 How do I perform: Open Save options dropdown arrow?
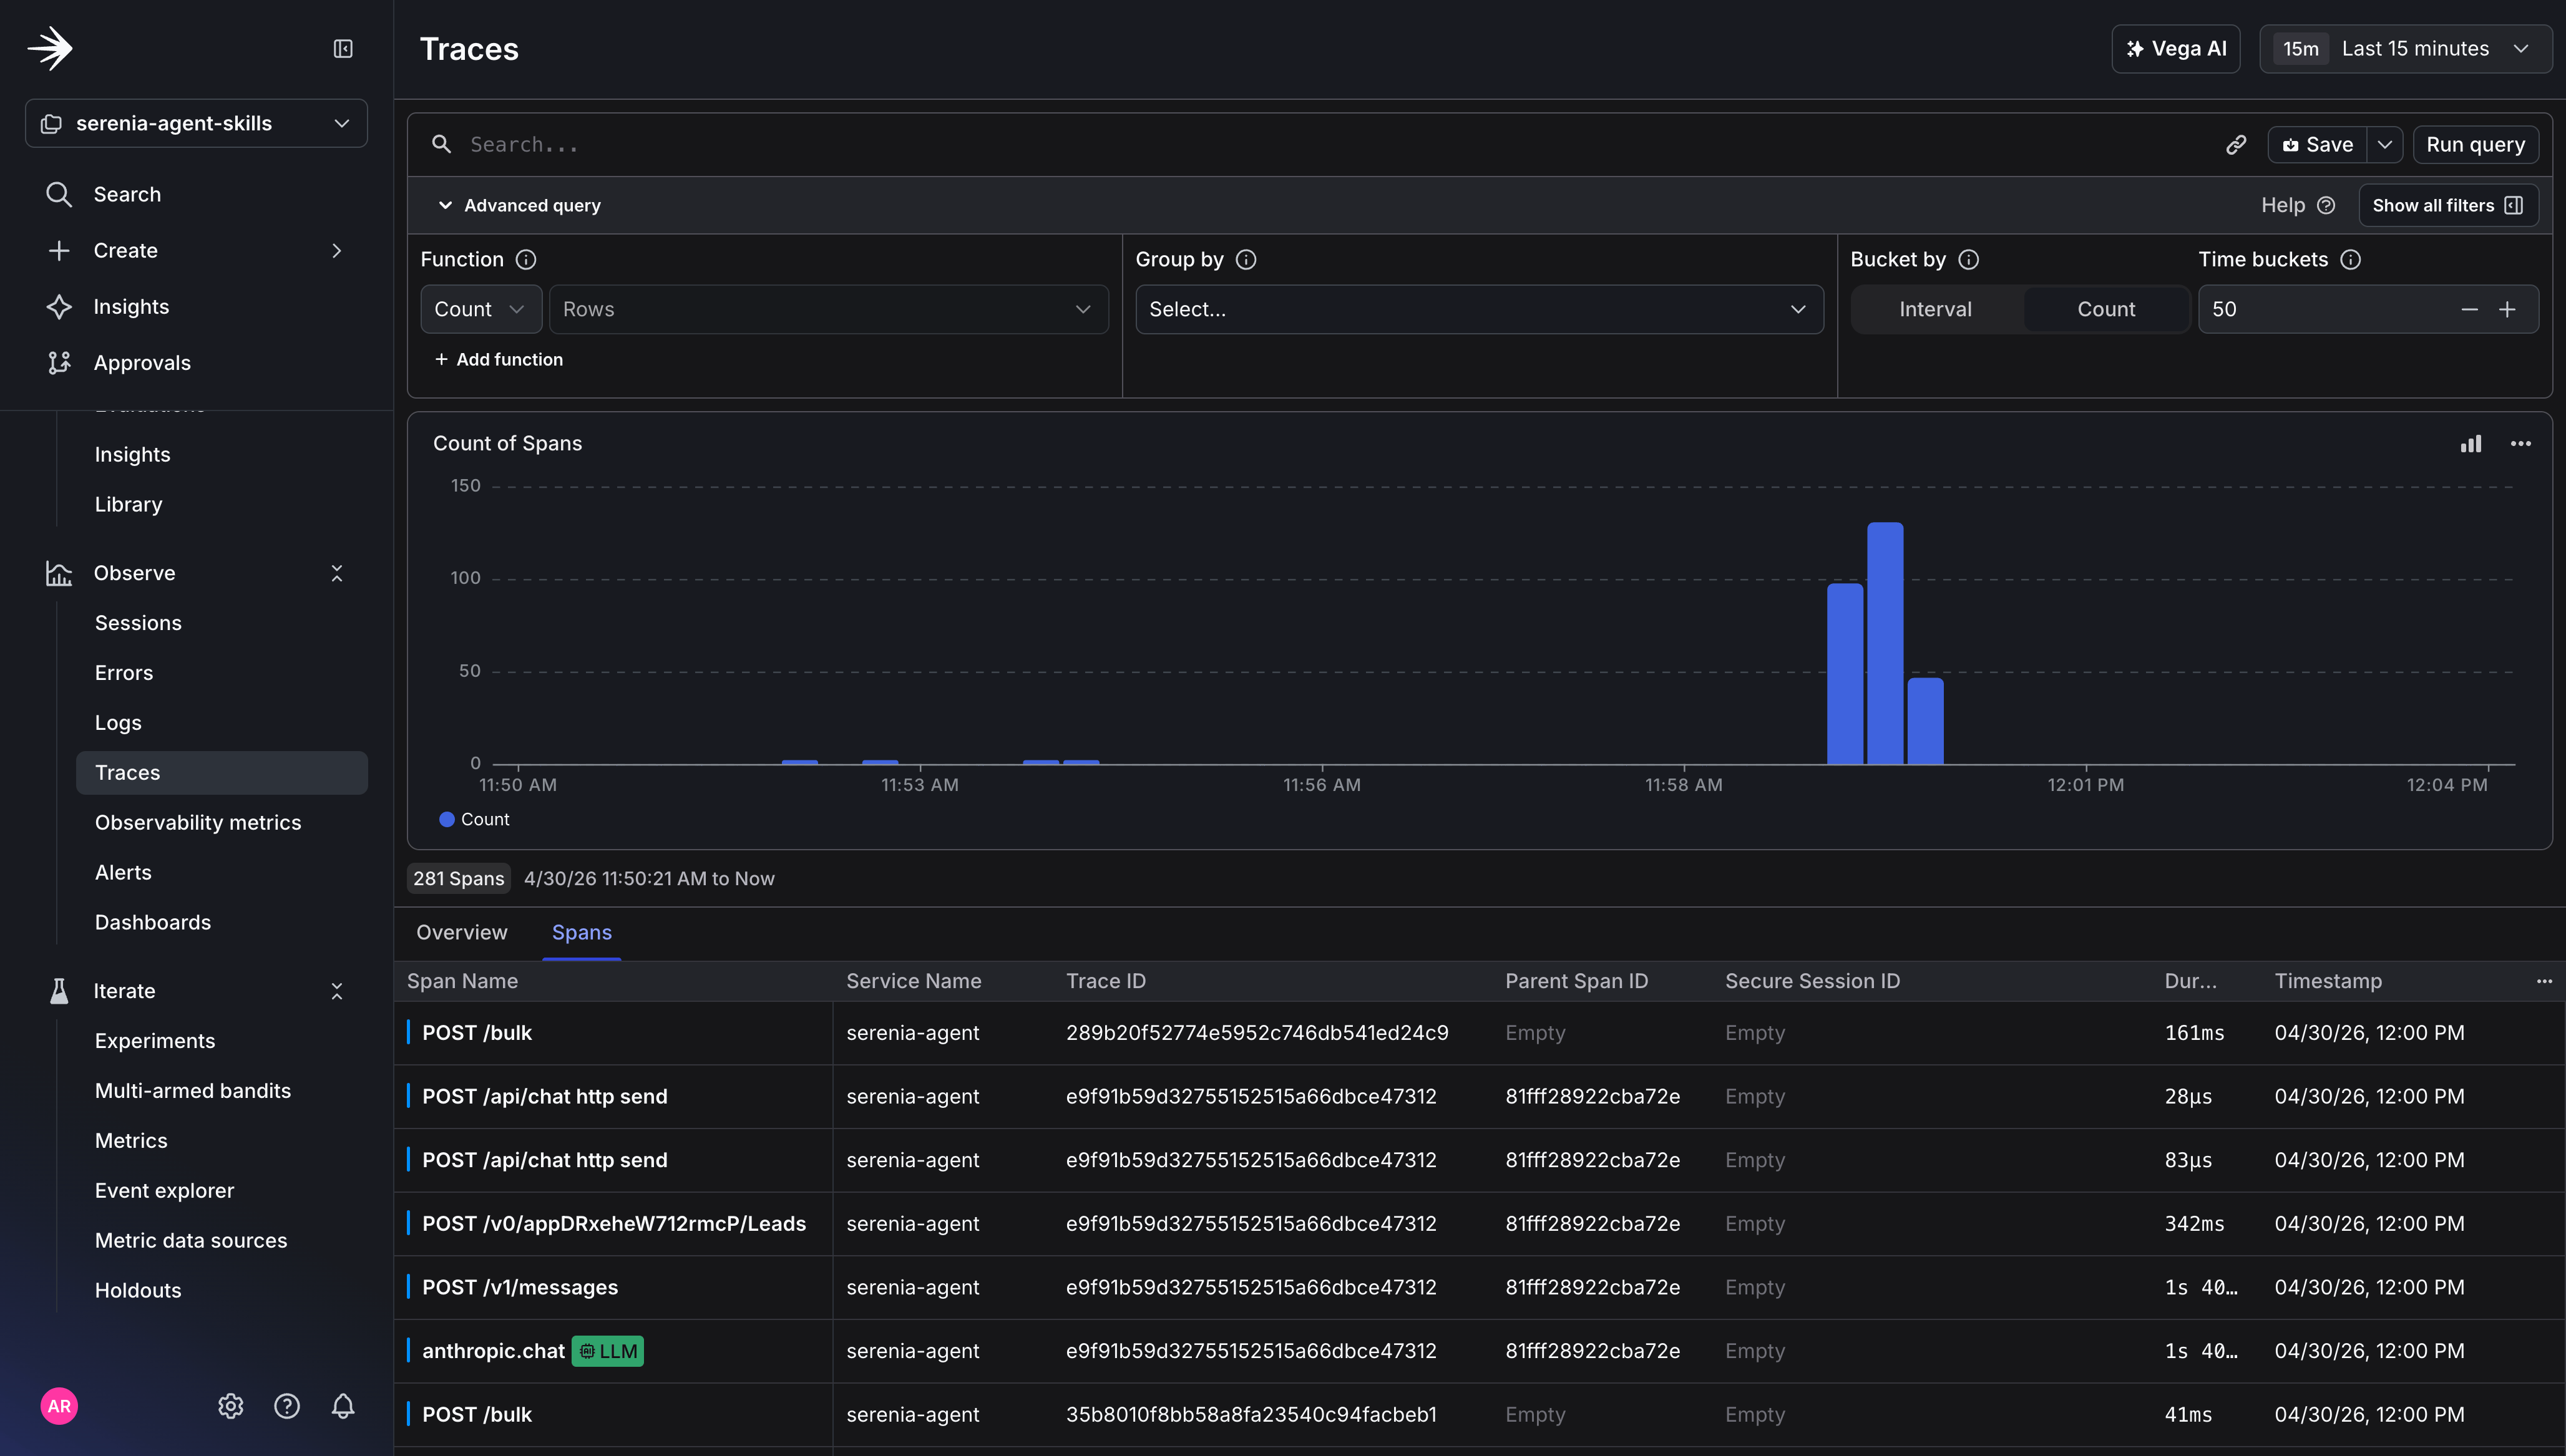coord(2385,145)
